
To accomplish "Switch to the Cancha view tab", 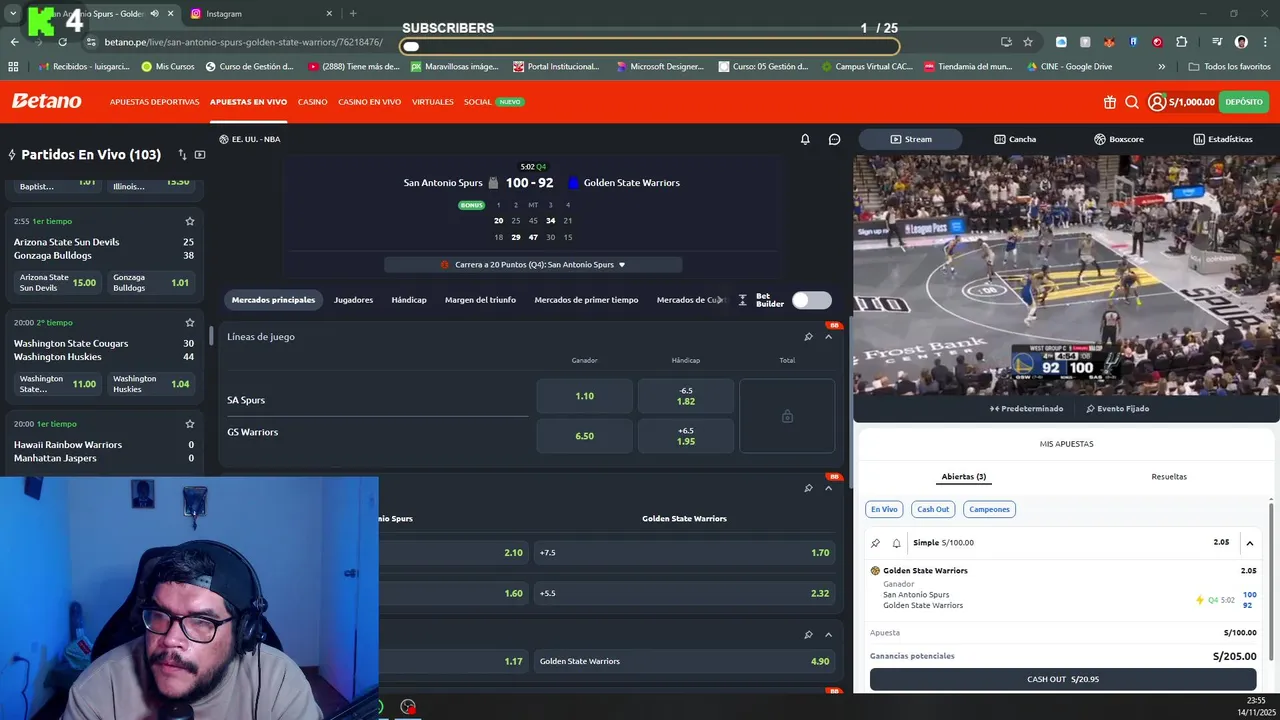I will click(1015, 139).
